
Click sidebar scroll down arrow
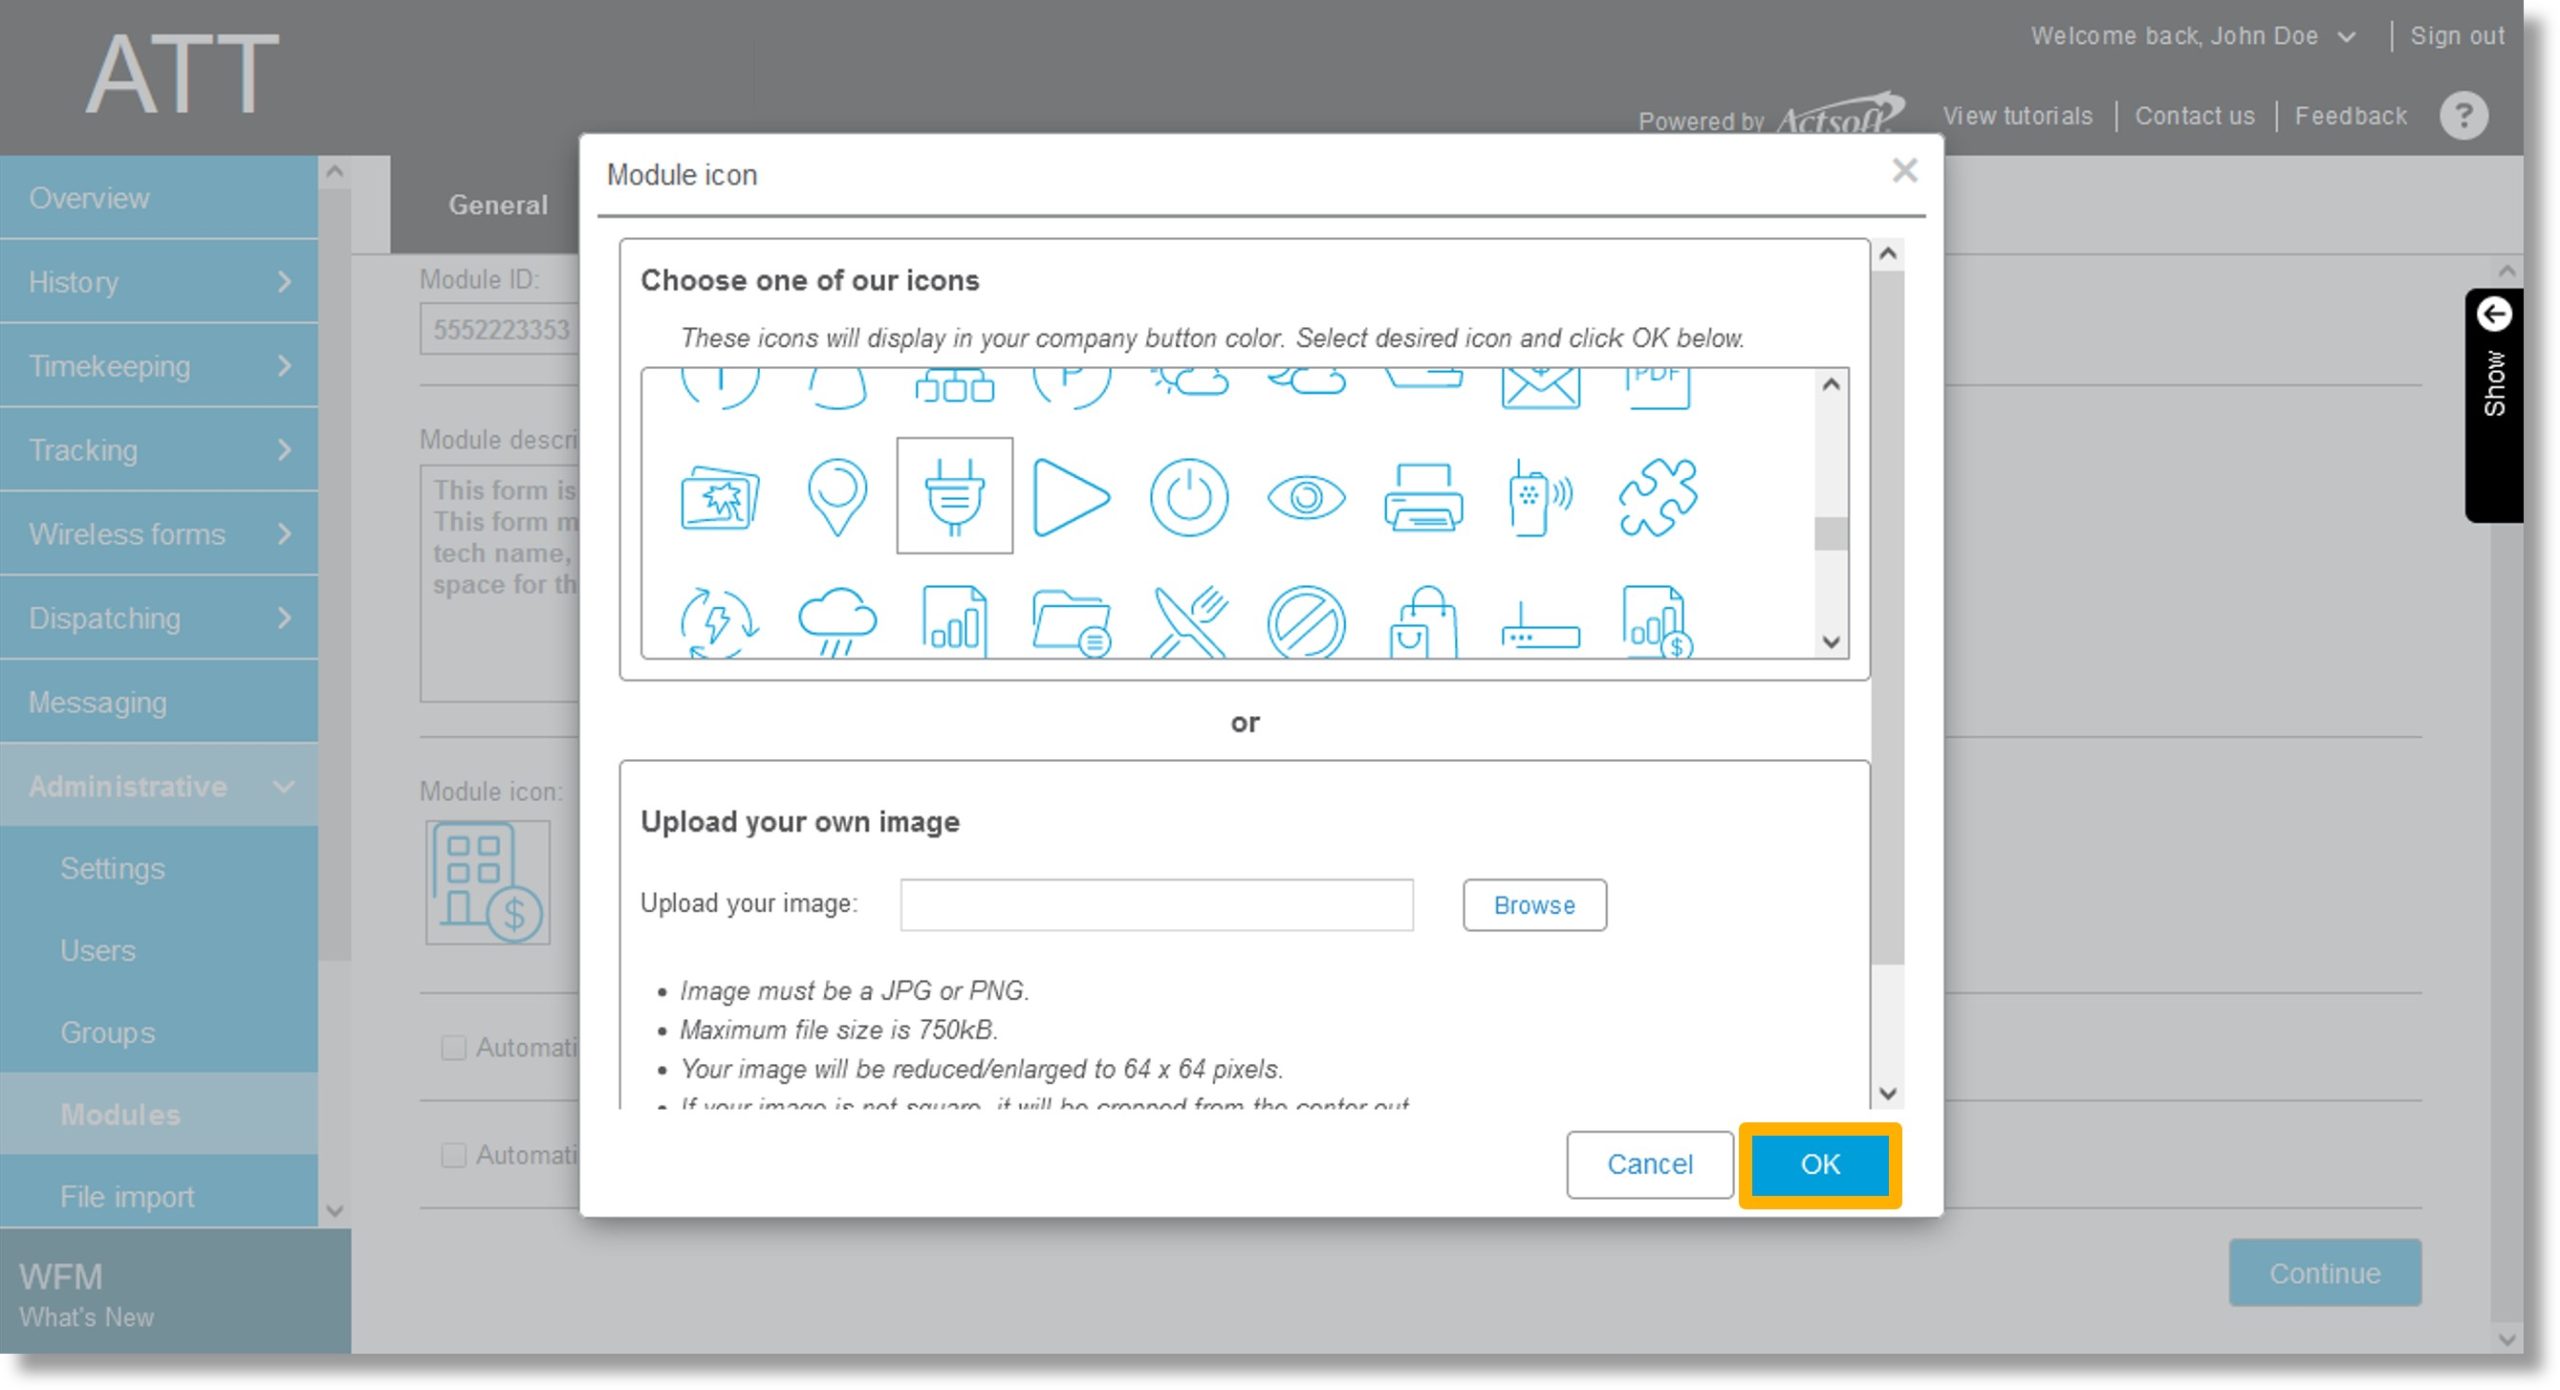pos(335,1211)
